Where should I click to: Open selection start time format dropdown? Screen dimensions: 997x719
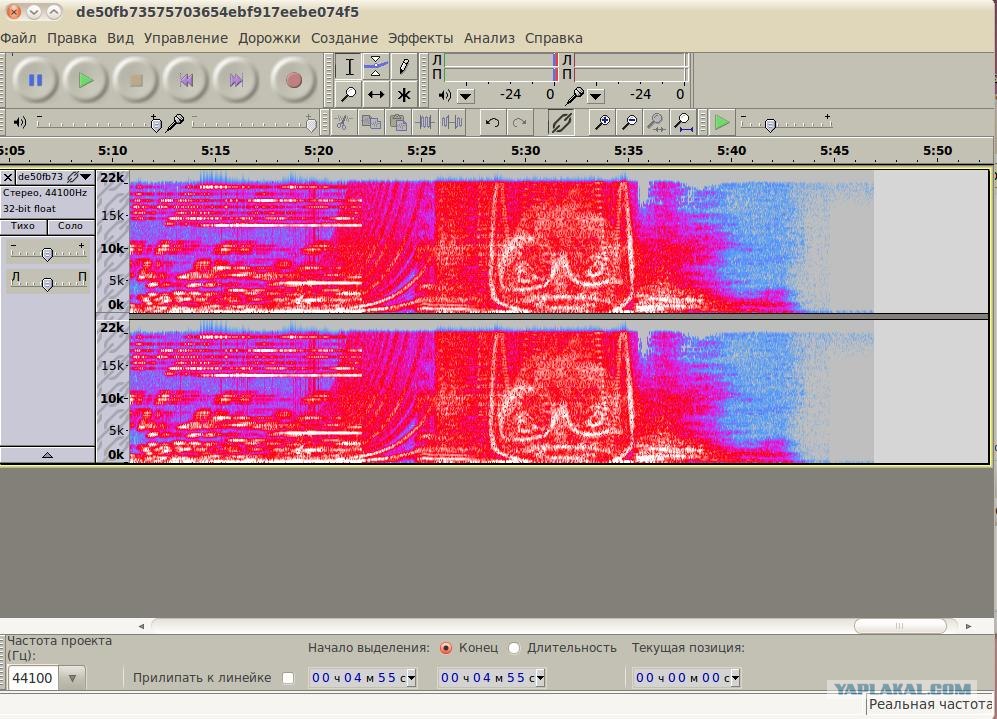tap(412, 678)
